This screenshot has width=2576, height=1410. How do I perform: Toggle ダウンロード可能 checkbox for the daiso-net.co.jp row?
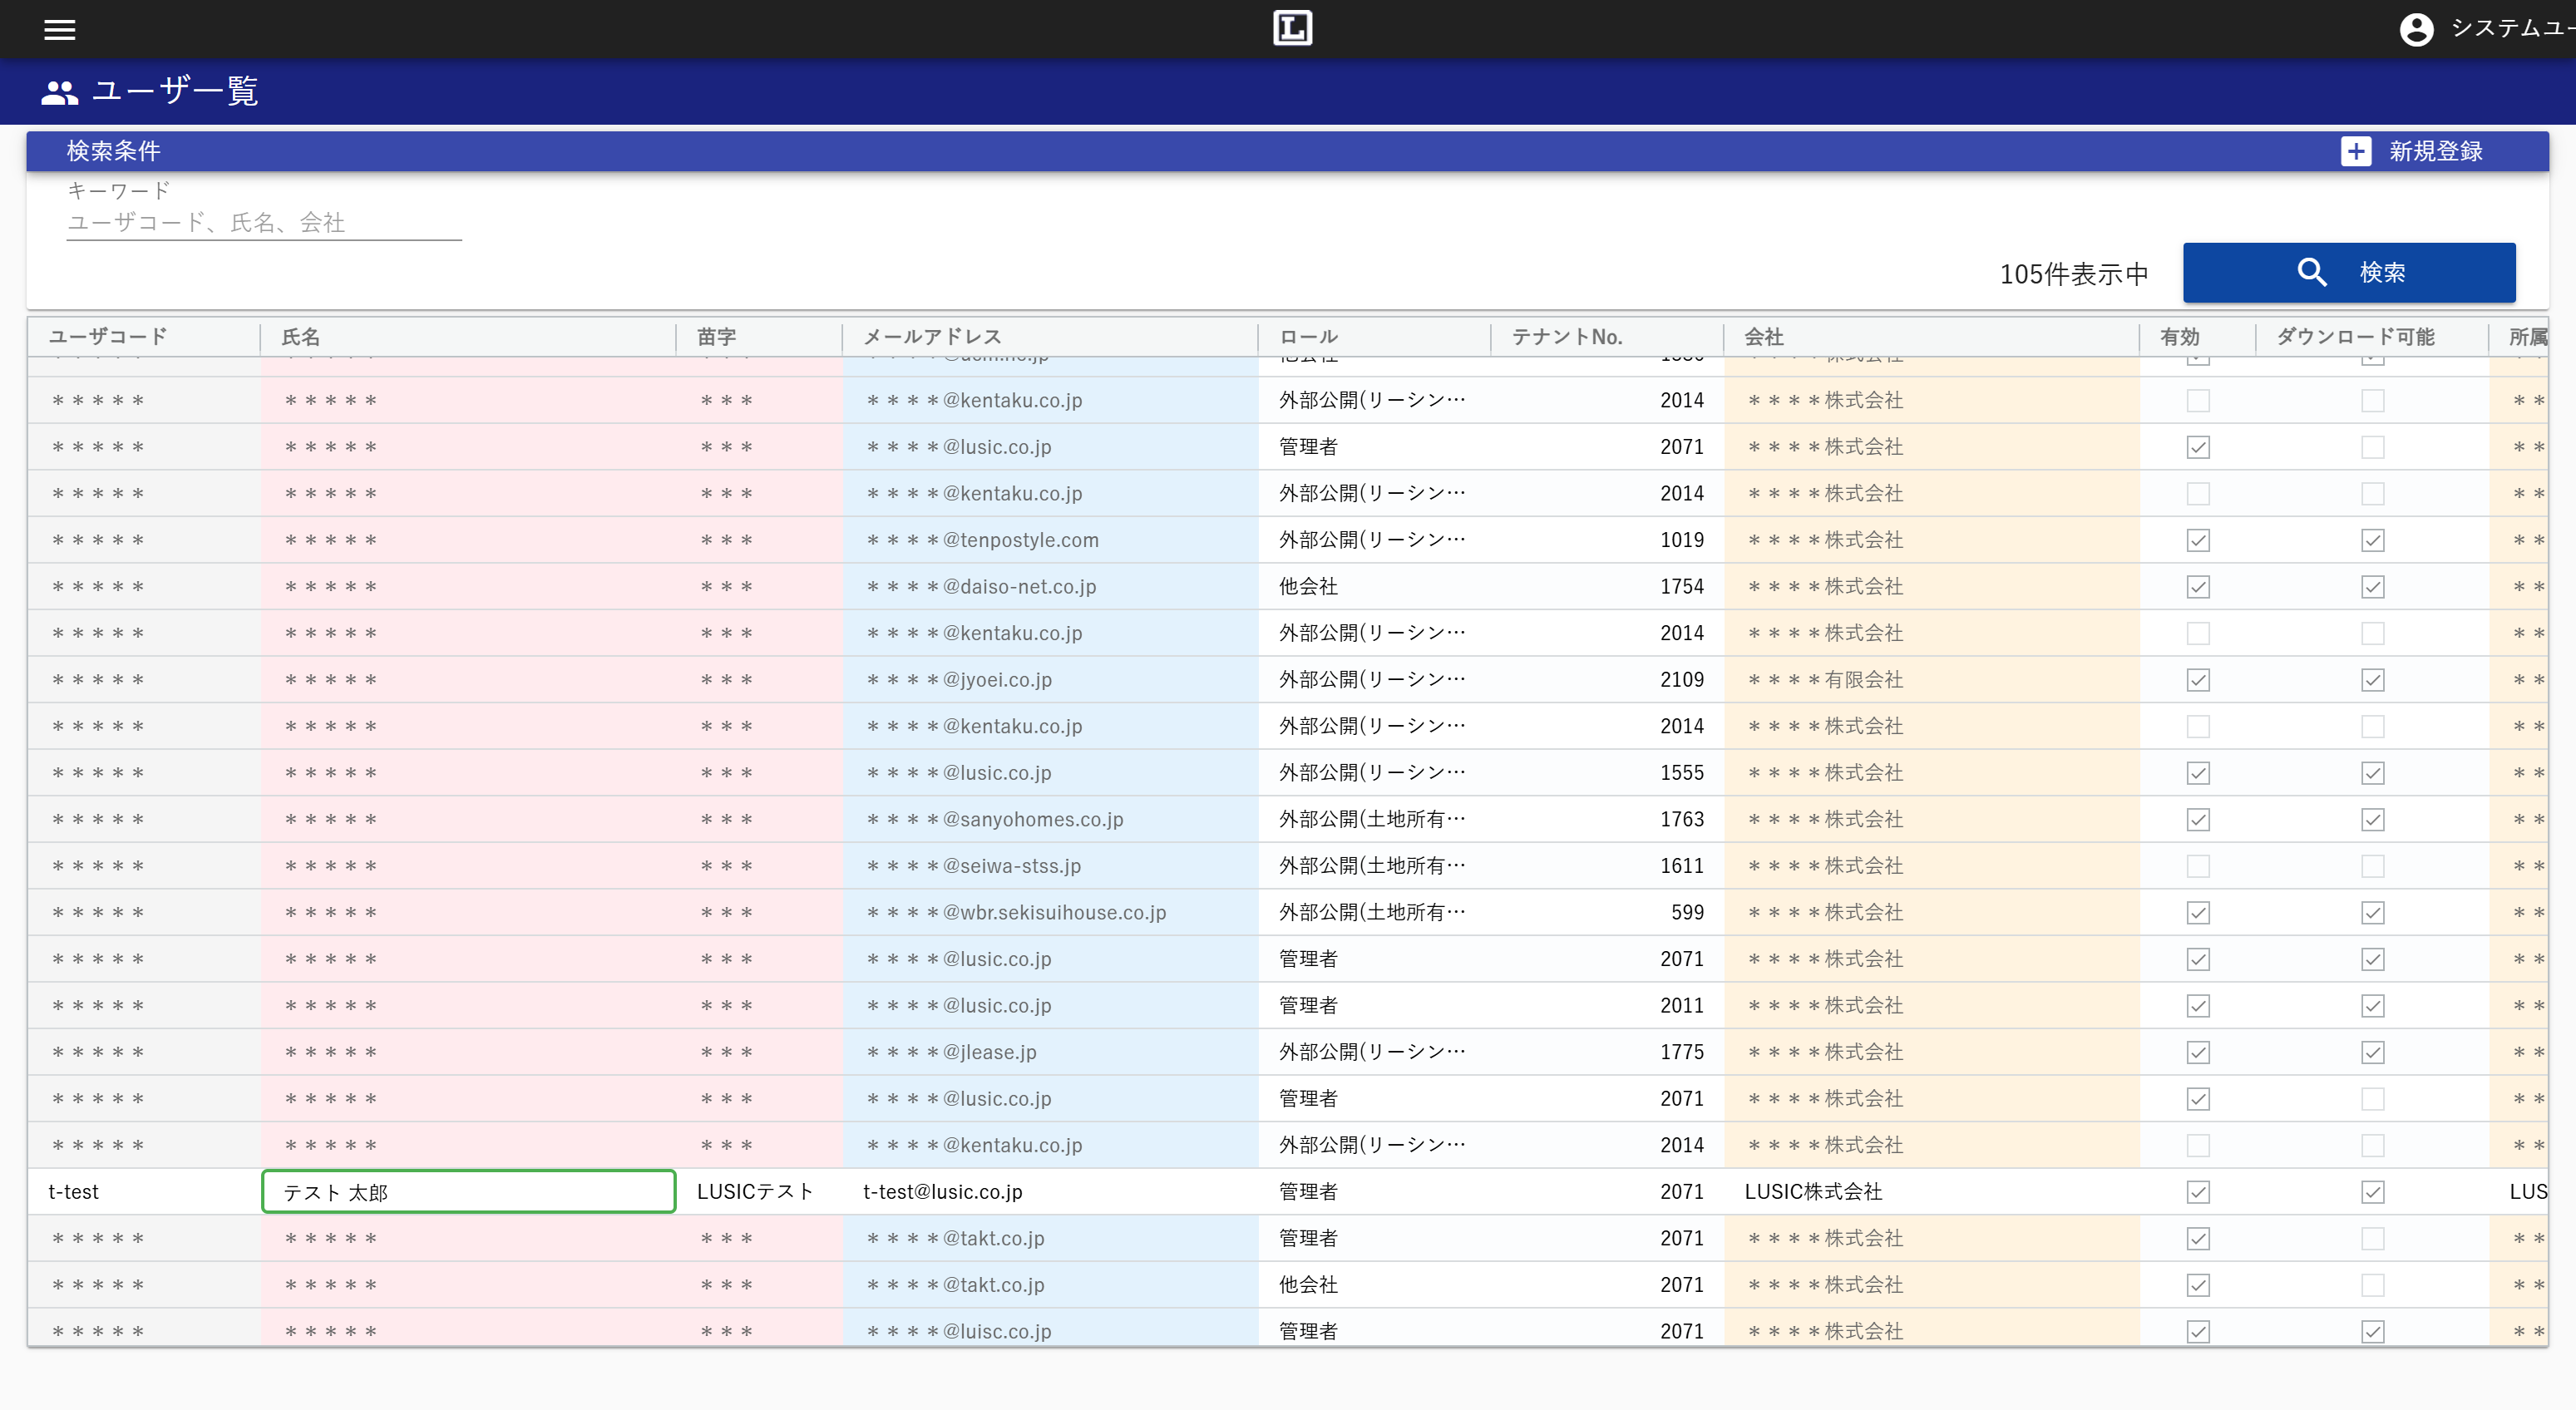pyautogui.click(x=2372, y=587)
